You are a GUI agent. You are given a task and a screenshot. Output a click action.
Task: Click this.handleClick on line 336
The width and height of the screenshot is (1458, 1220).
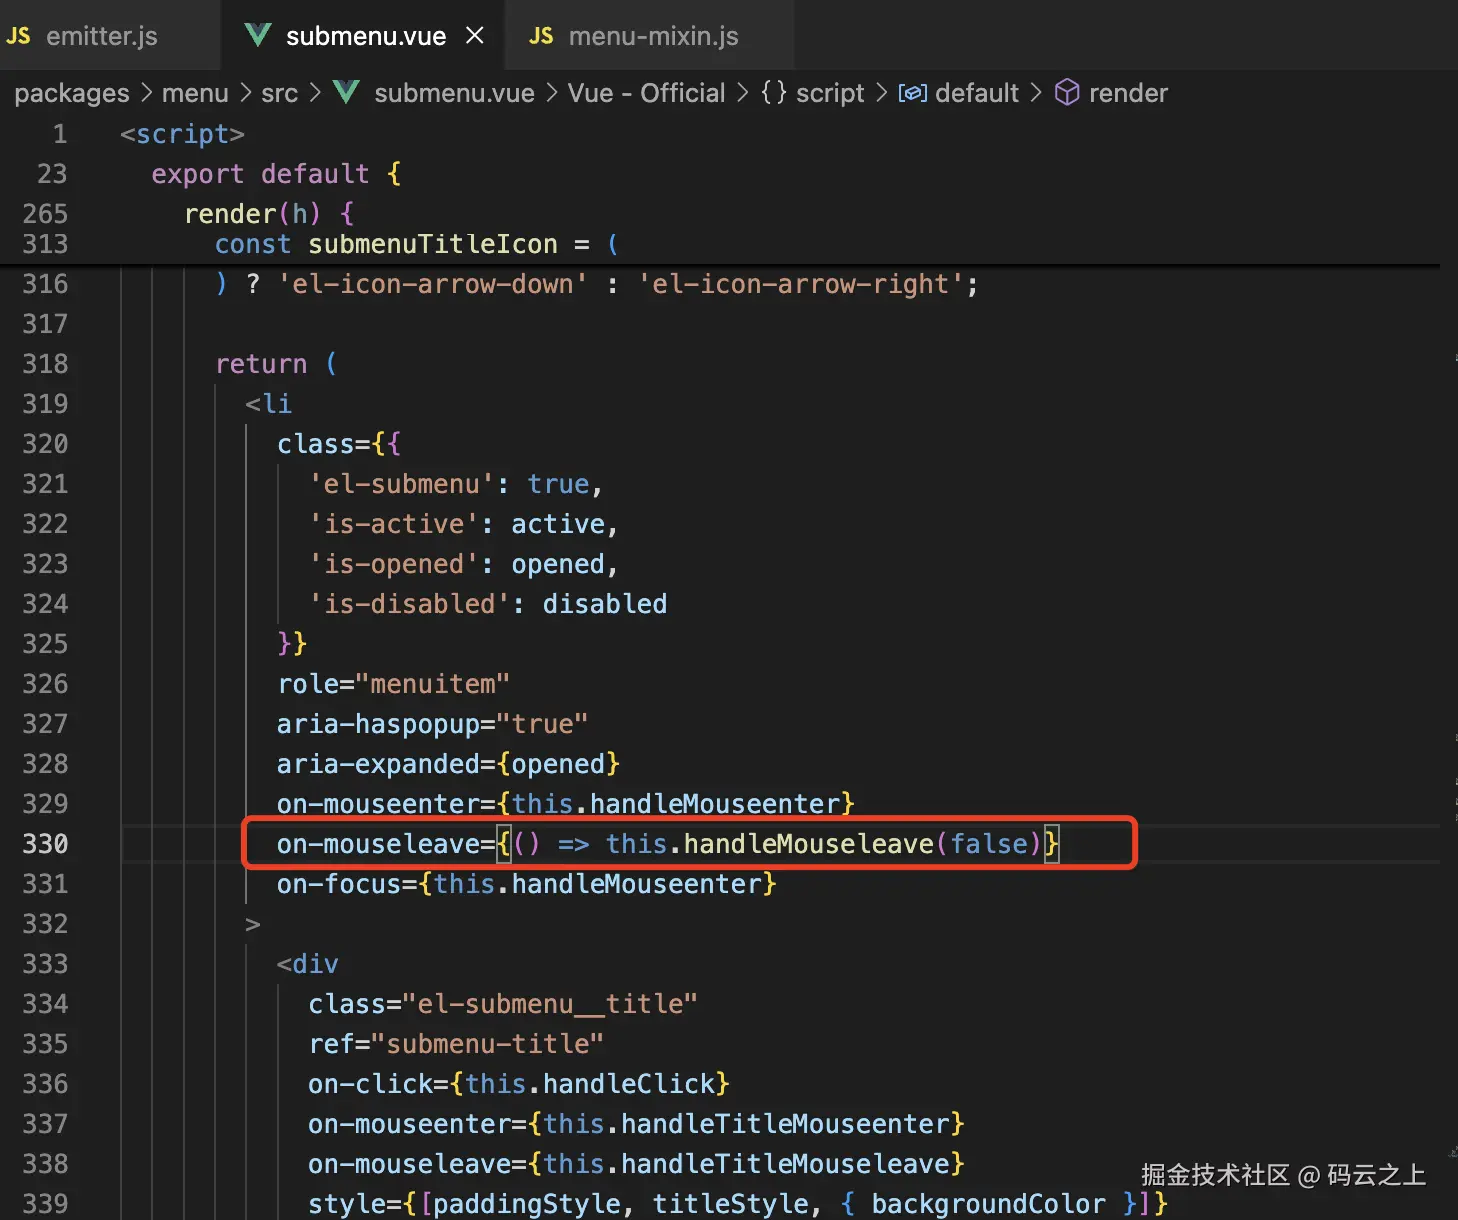(x=590, y=1084)
